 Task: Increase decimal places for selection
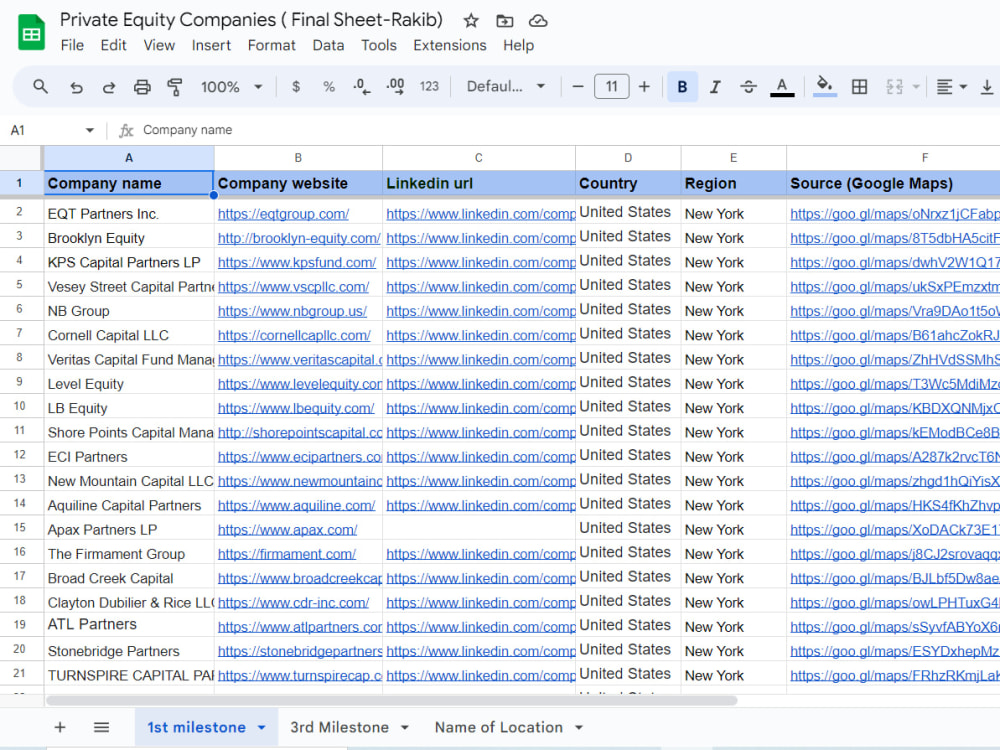pos(394,86)
